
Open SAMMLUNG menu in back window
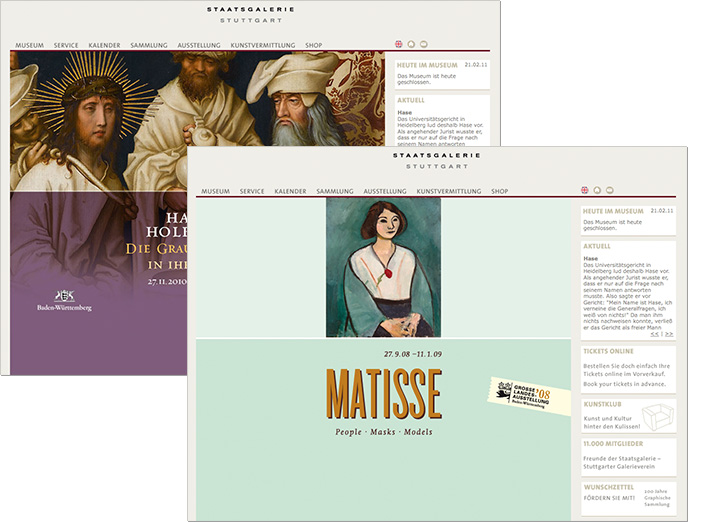[x=149, y=45]
